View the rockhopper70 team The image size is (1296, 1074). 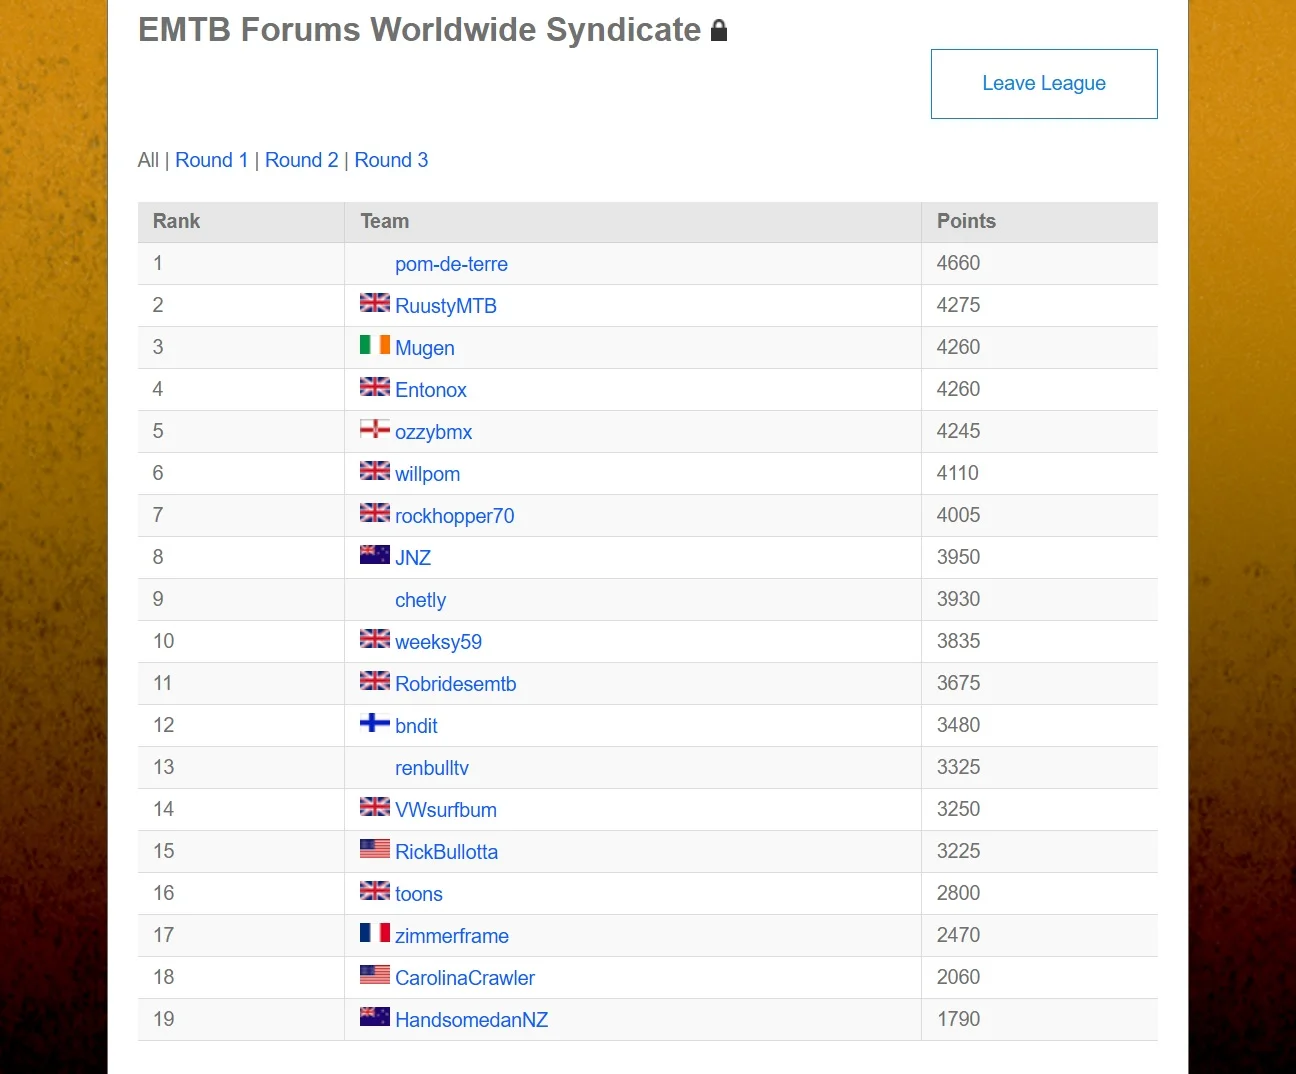[x=455, y=516]
